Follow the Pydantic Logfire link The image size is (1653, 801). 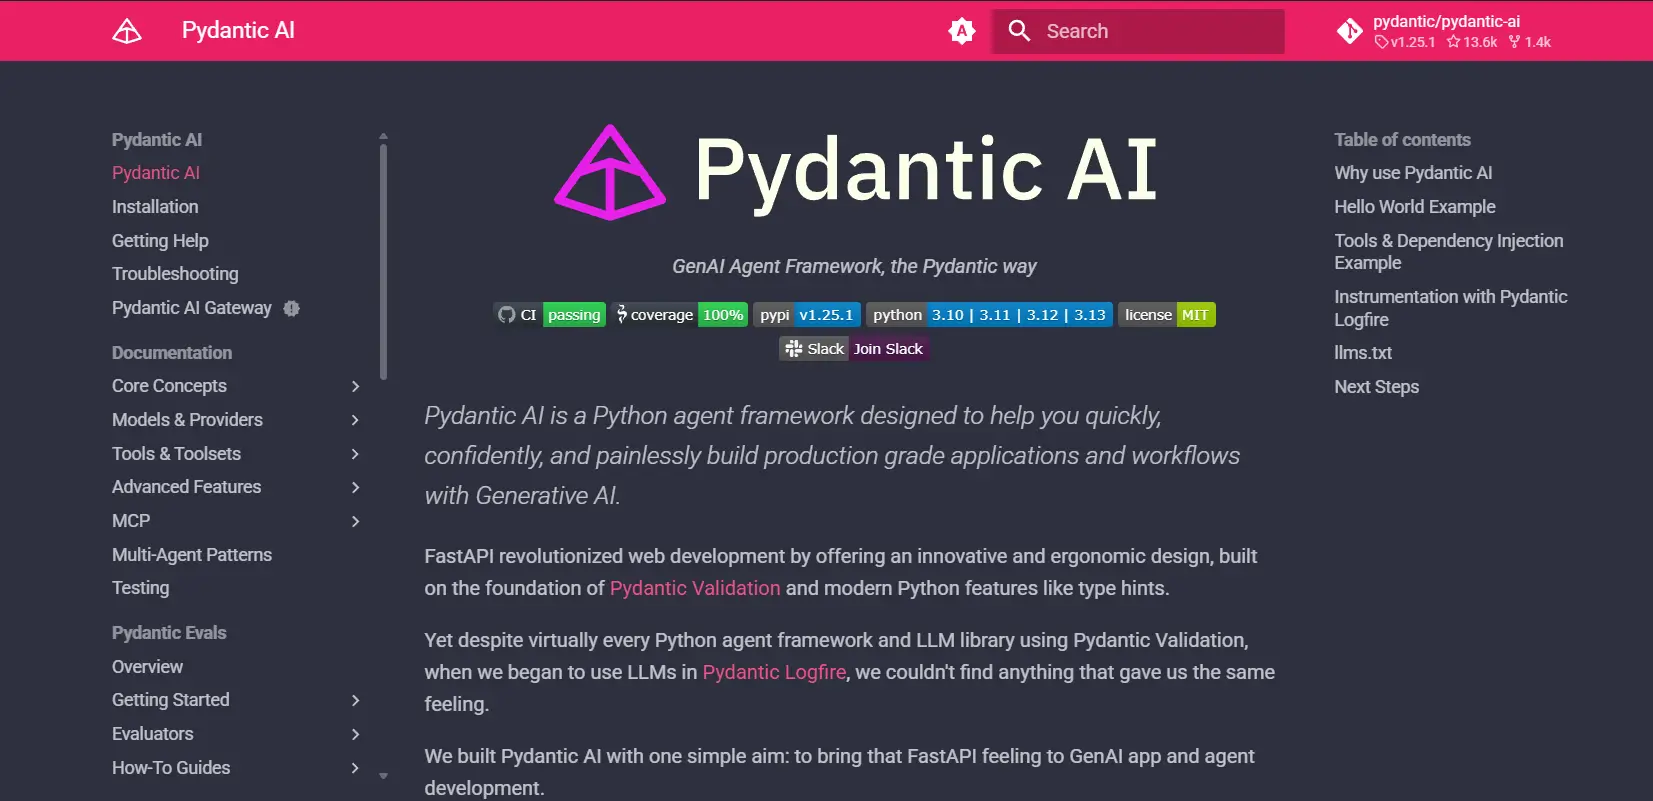click(x=774, y=672)
